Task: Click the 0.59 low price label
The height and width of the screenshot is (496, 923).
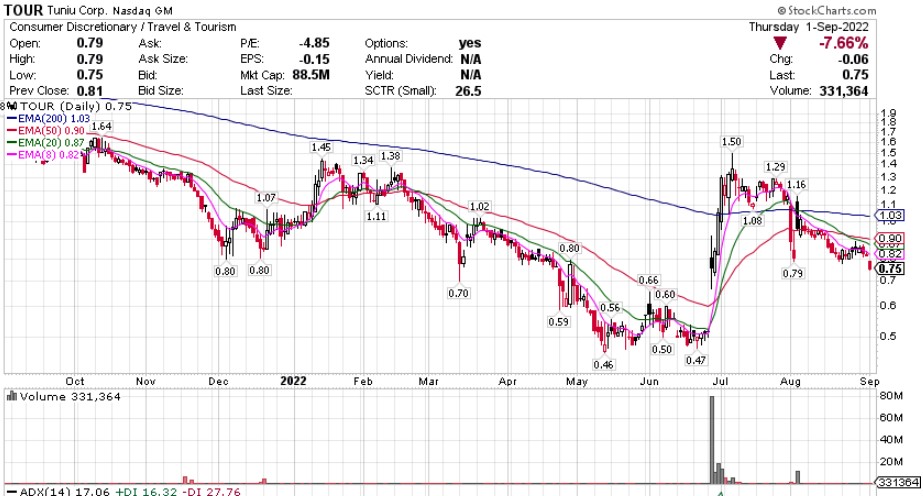Action: [559, 322]
